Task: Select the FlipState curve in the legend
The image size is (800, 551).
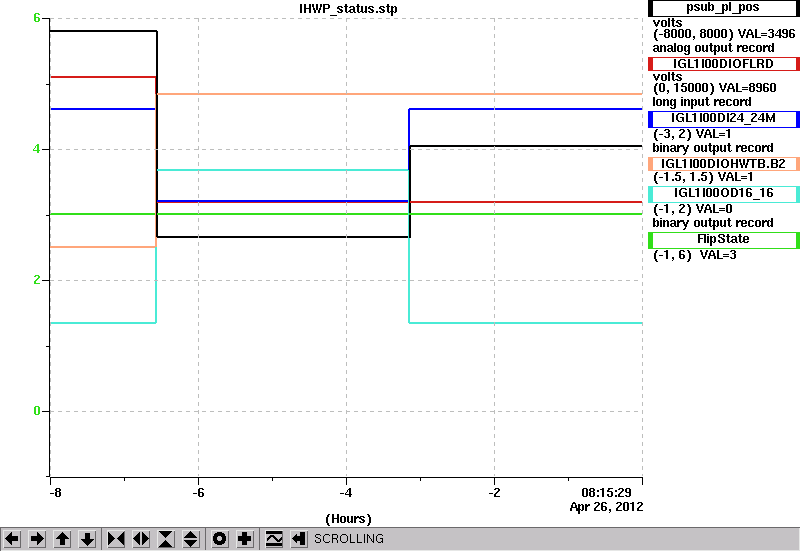Action: (x=723, y=239)
